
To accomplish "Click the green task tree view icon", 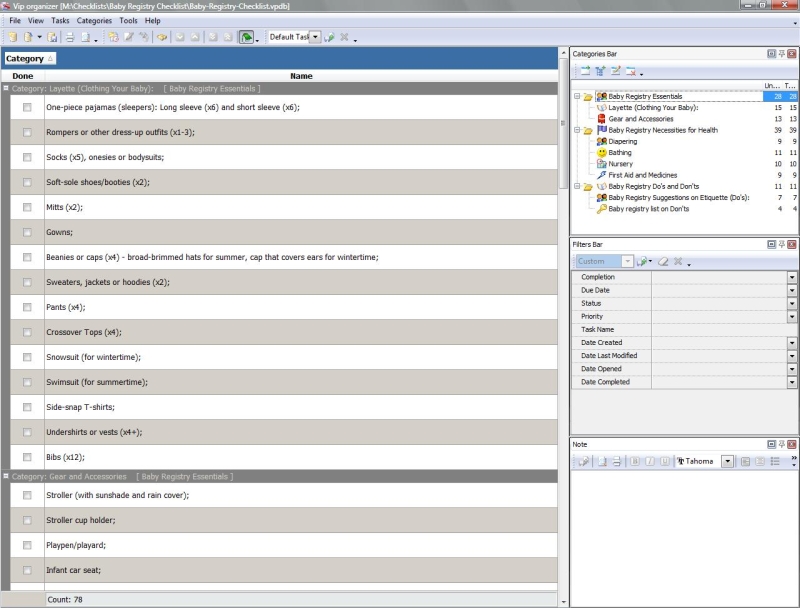I will click(x=246, y=37).
